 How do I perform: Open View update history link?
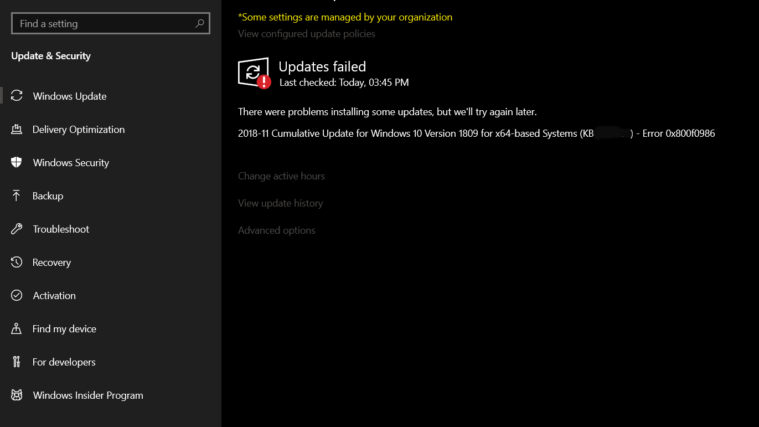click(x=280, y=203)
